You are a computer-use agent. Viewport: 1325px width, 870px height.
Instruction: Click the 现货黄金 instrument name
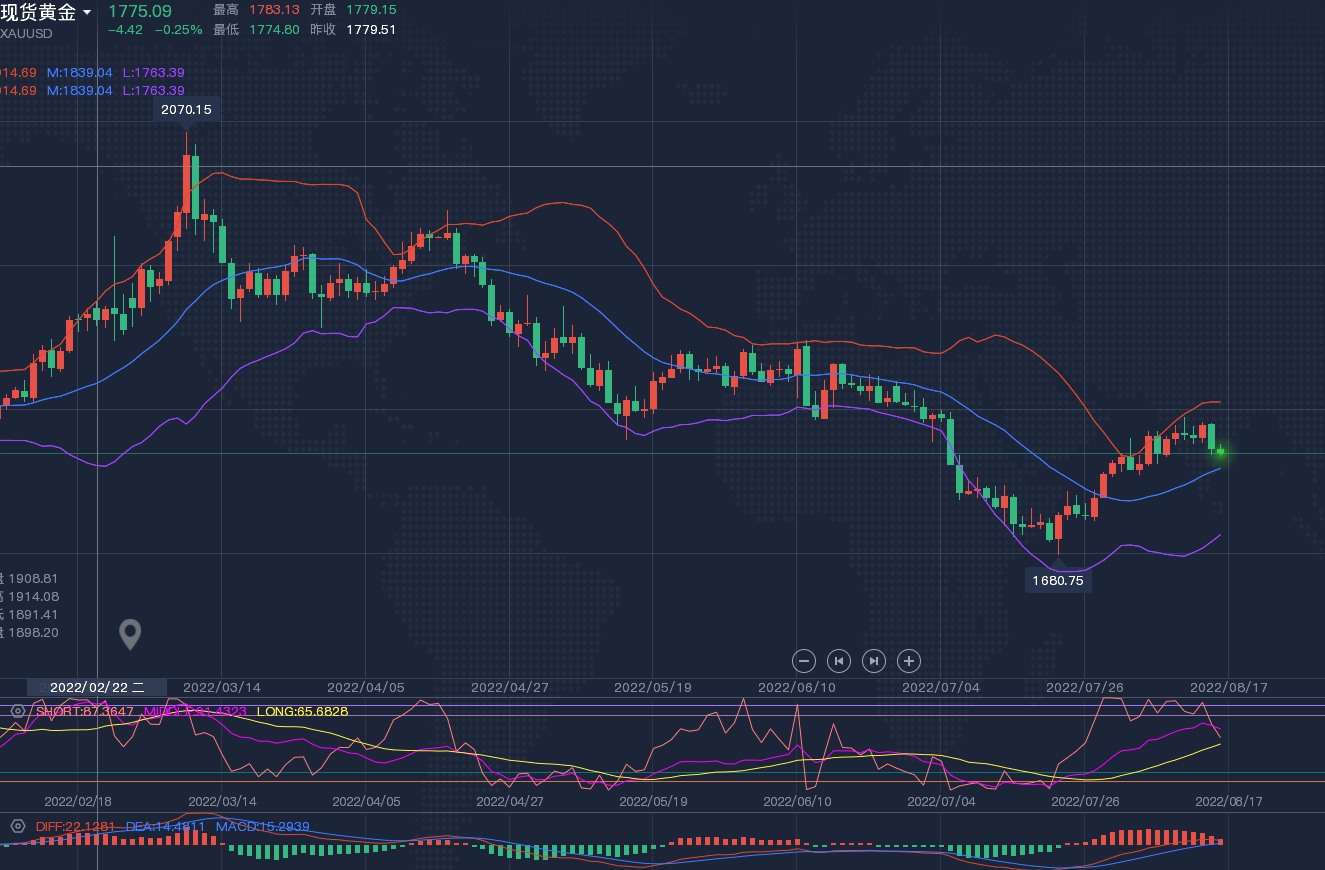coord(38,12)
